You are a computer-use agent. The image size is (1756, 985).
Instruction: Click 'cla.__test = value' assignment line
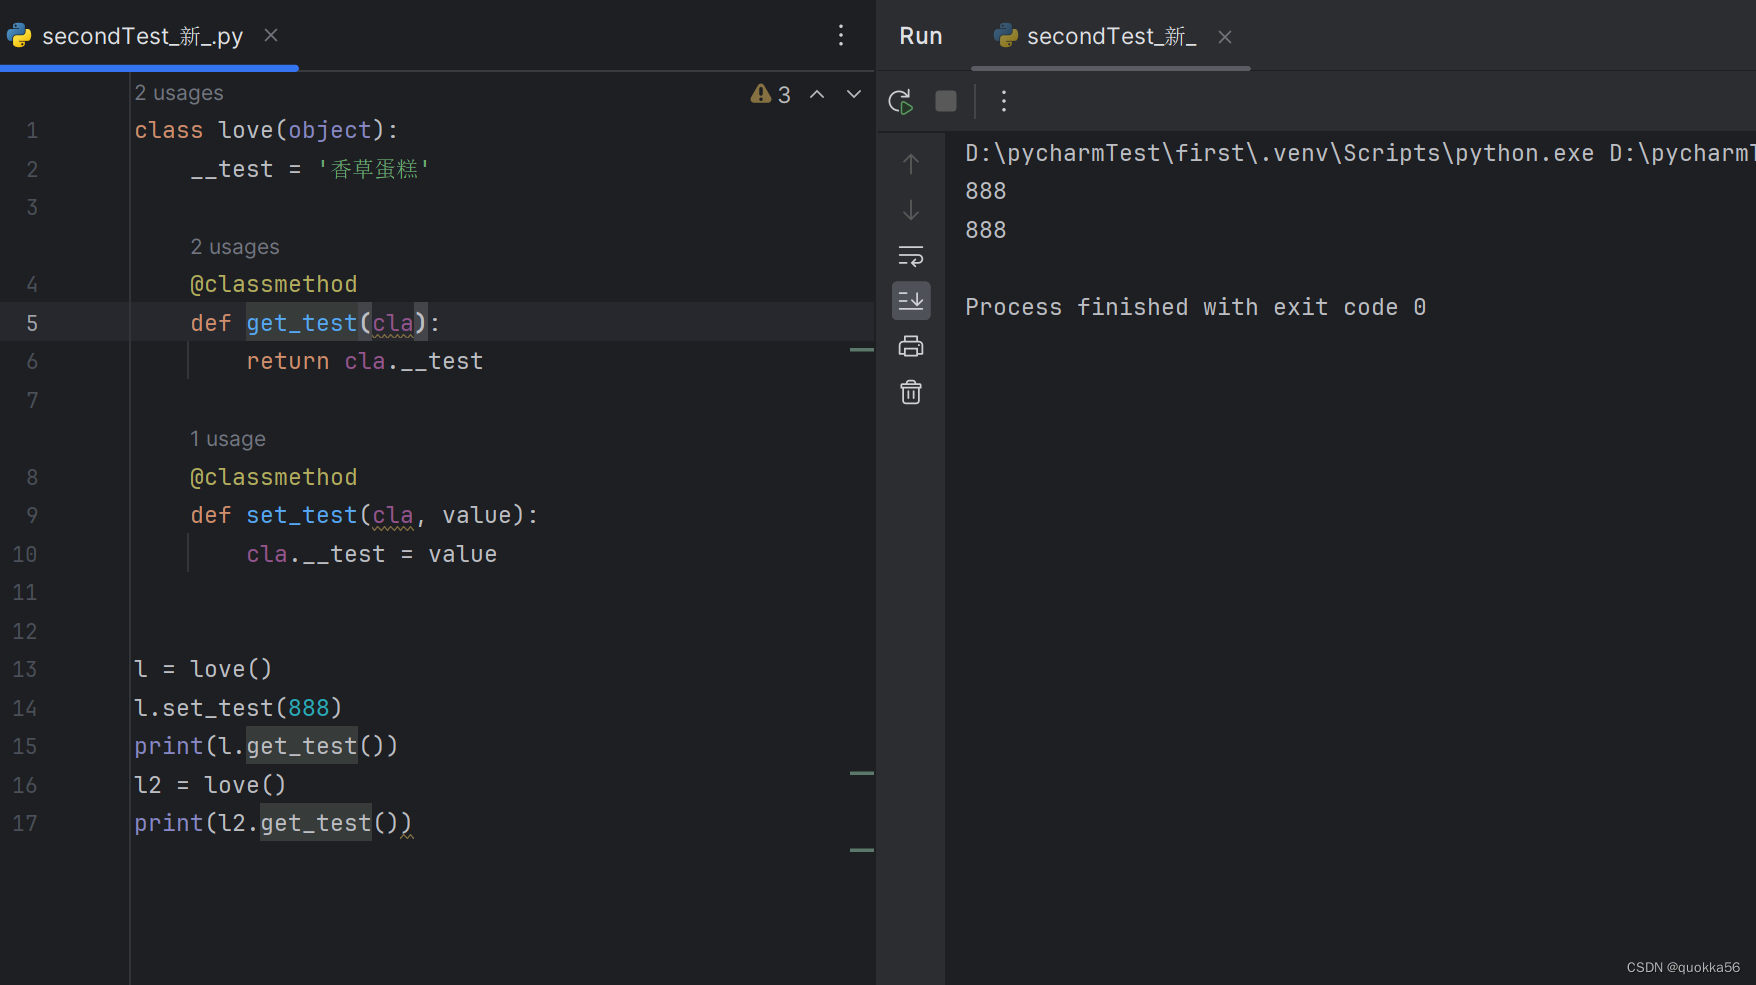[372, 554]
